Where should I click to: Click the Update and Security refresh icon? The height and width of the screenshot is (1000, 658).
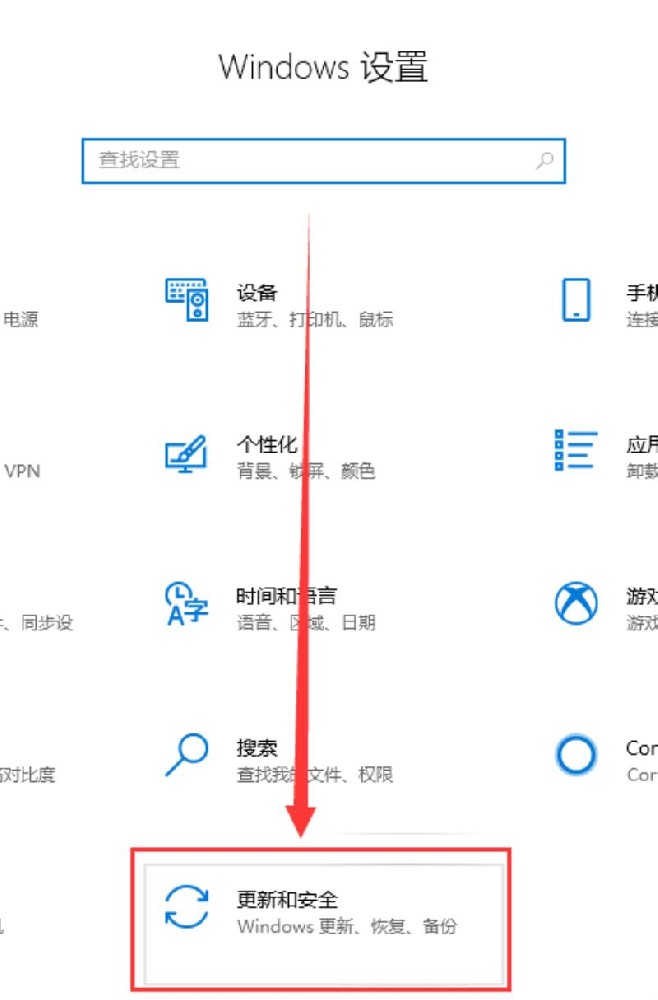pyautogui.click(x=187, y=906)
